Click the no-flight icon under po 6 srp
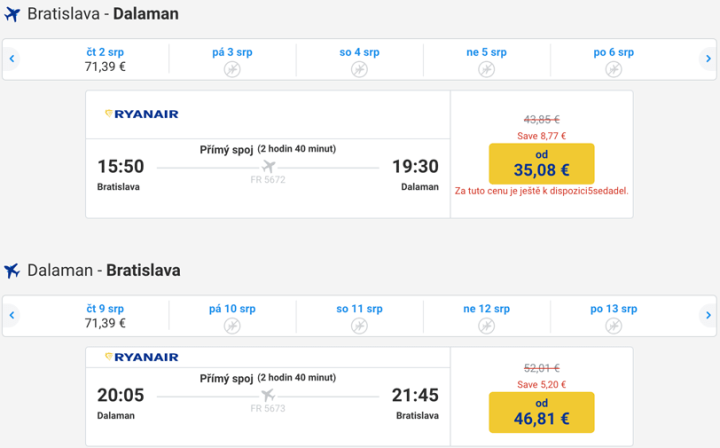Image resolution: width=720 pixels, height=448 pixels. click(x=613, y=69)
